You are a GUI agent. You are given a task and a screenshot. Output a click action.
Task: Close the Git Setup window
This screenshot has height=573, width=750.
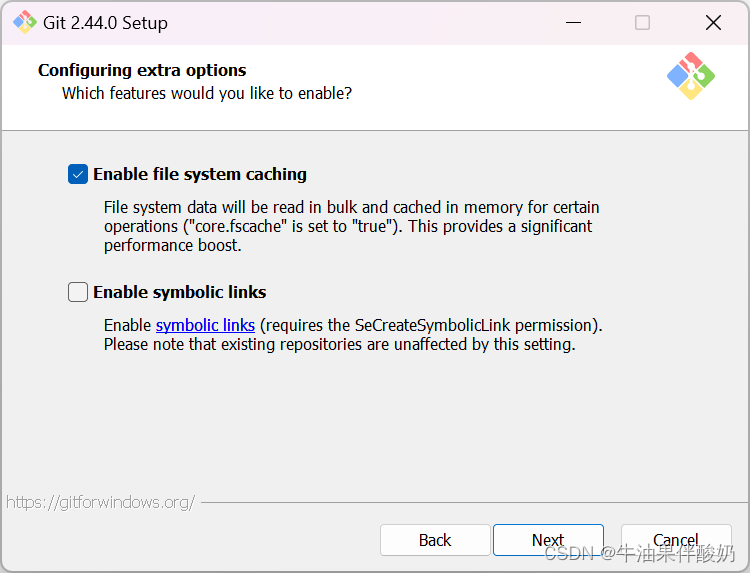click(713, 22)
